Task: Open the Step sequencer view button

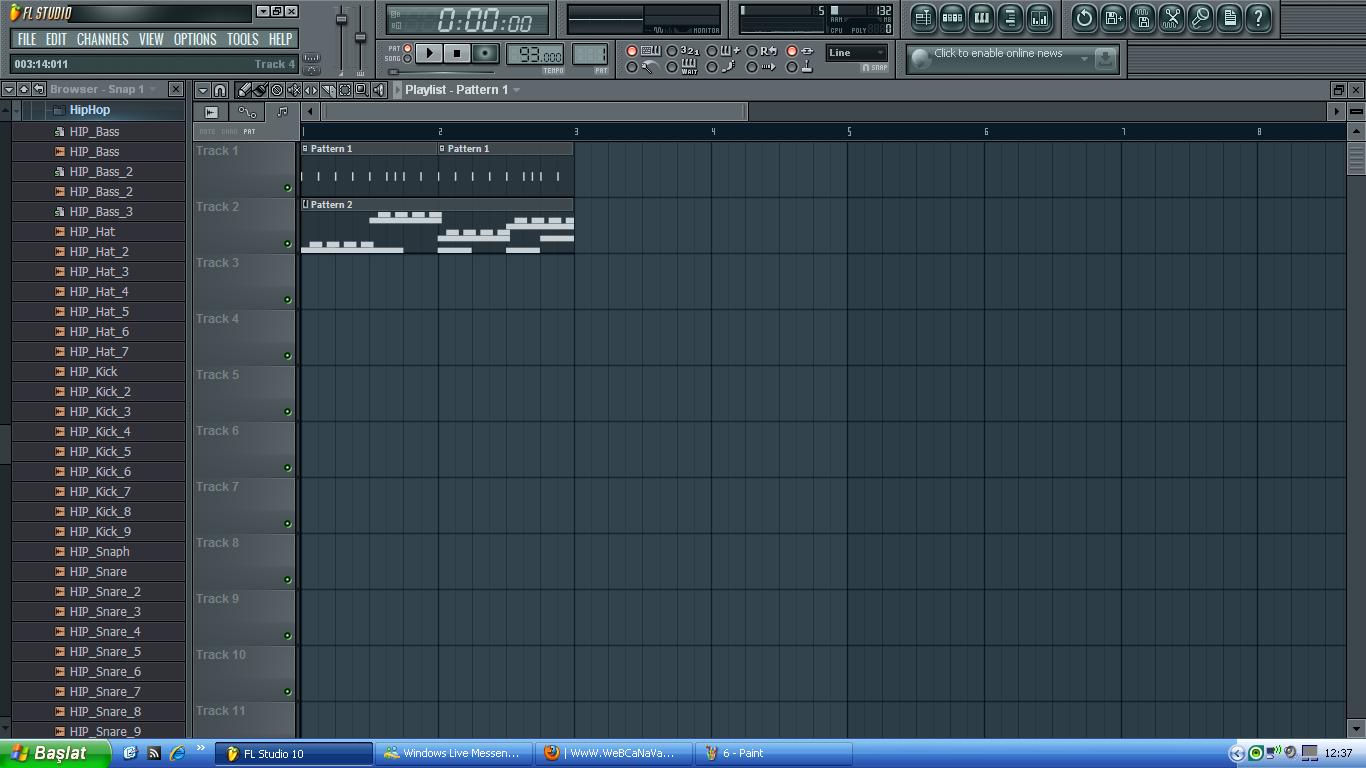Action: 952,18
